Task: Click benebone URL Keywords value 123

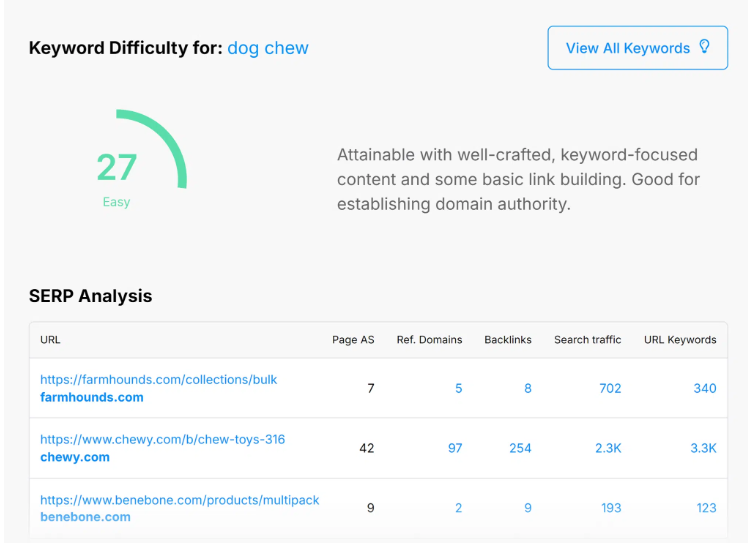Action: click(706, 508)
